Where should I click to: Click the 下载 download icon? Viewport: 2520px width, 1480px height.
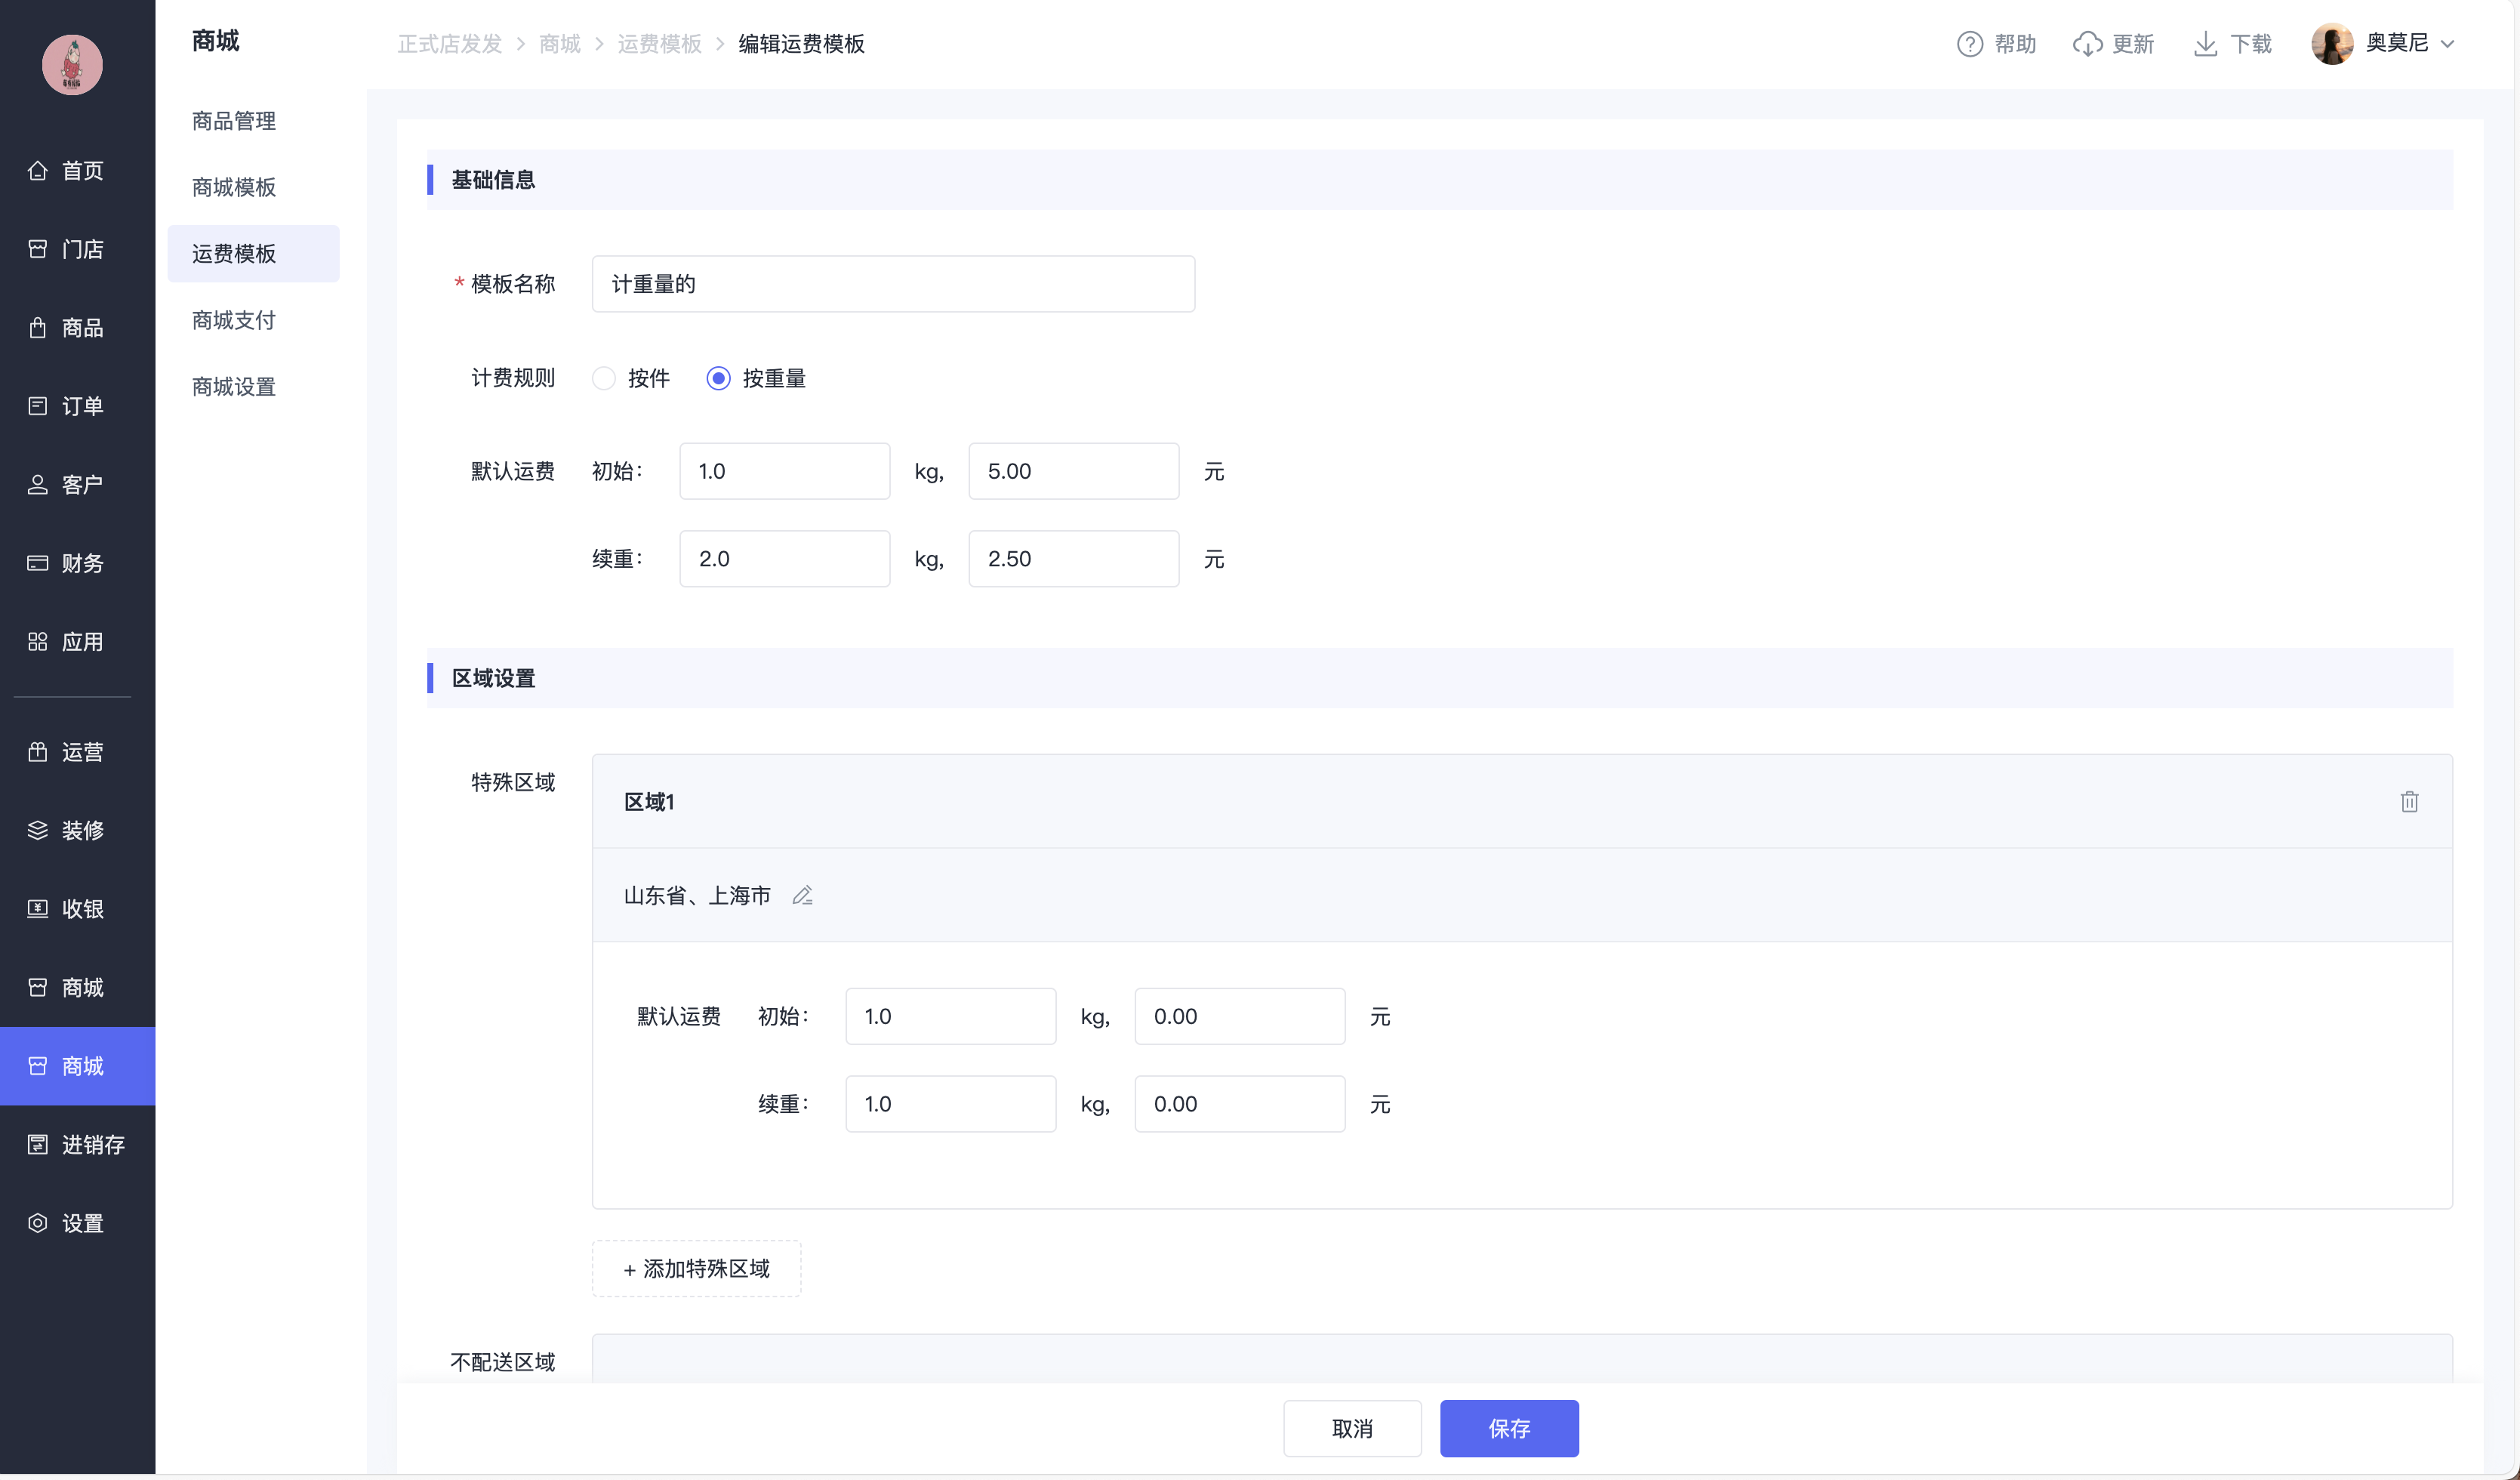(x=2205, y=44)
